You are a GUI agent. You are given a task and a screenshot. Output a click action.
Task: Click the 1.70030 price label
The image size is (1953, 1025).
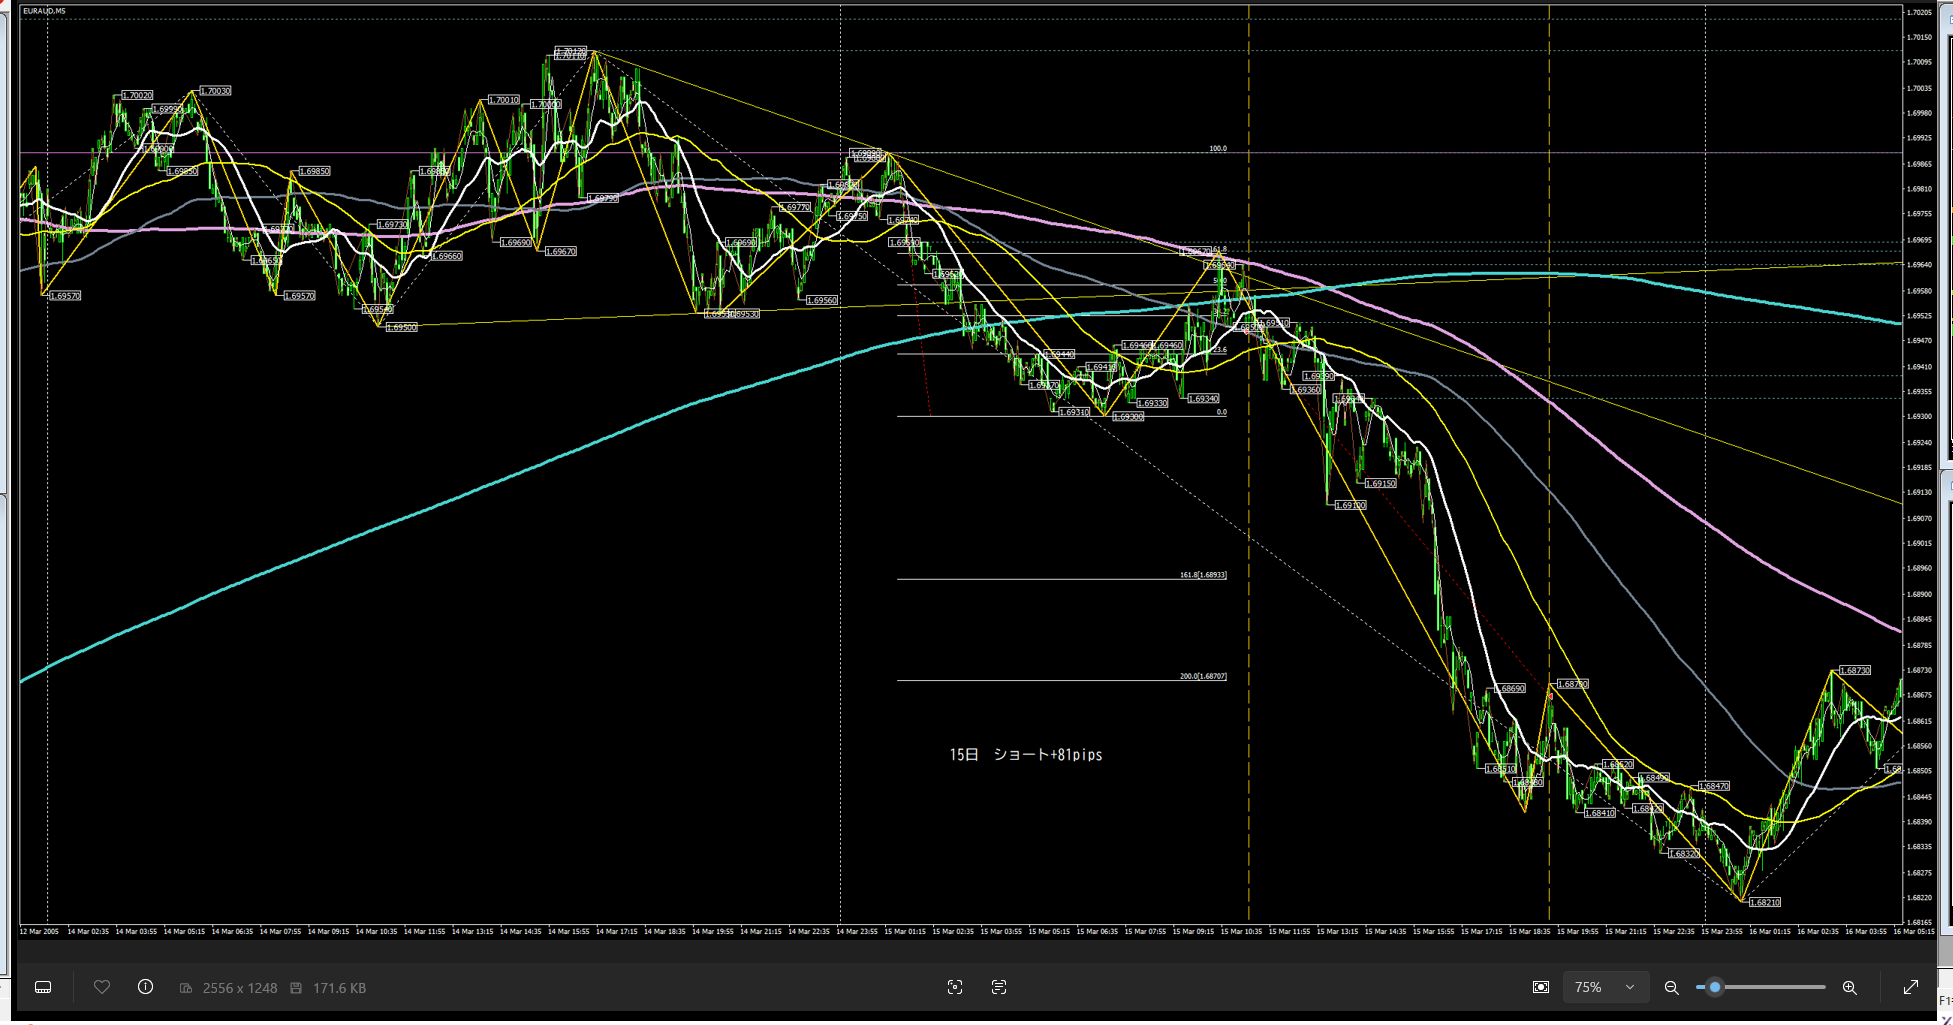click(x=216, y=91)
